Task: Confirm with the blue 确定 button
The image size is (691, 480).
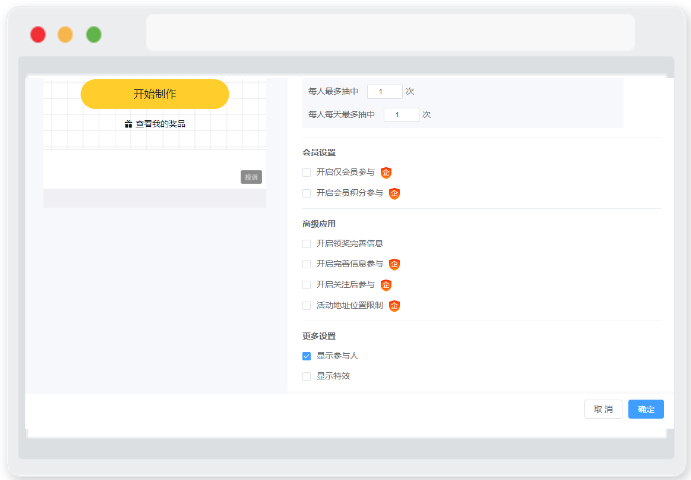Action: click(646, 409)
